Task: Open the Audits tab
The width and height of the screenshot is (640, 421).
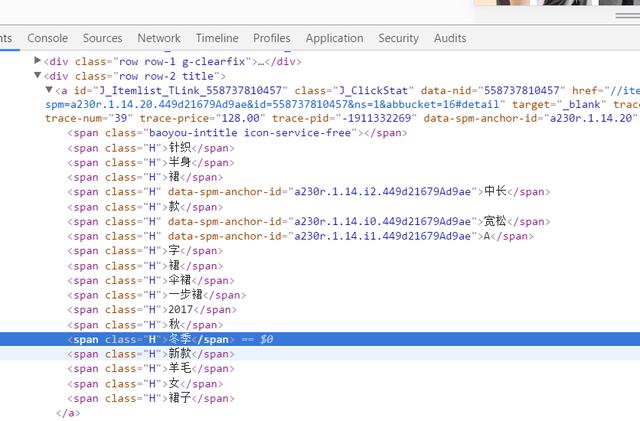Action: 450,38
